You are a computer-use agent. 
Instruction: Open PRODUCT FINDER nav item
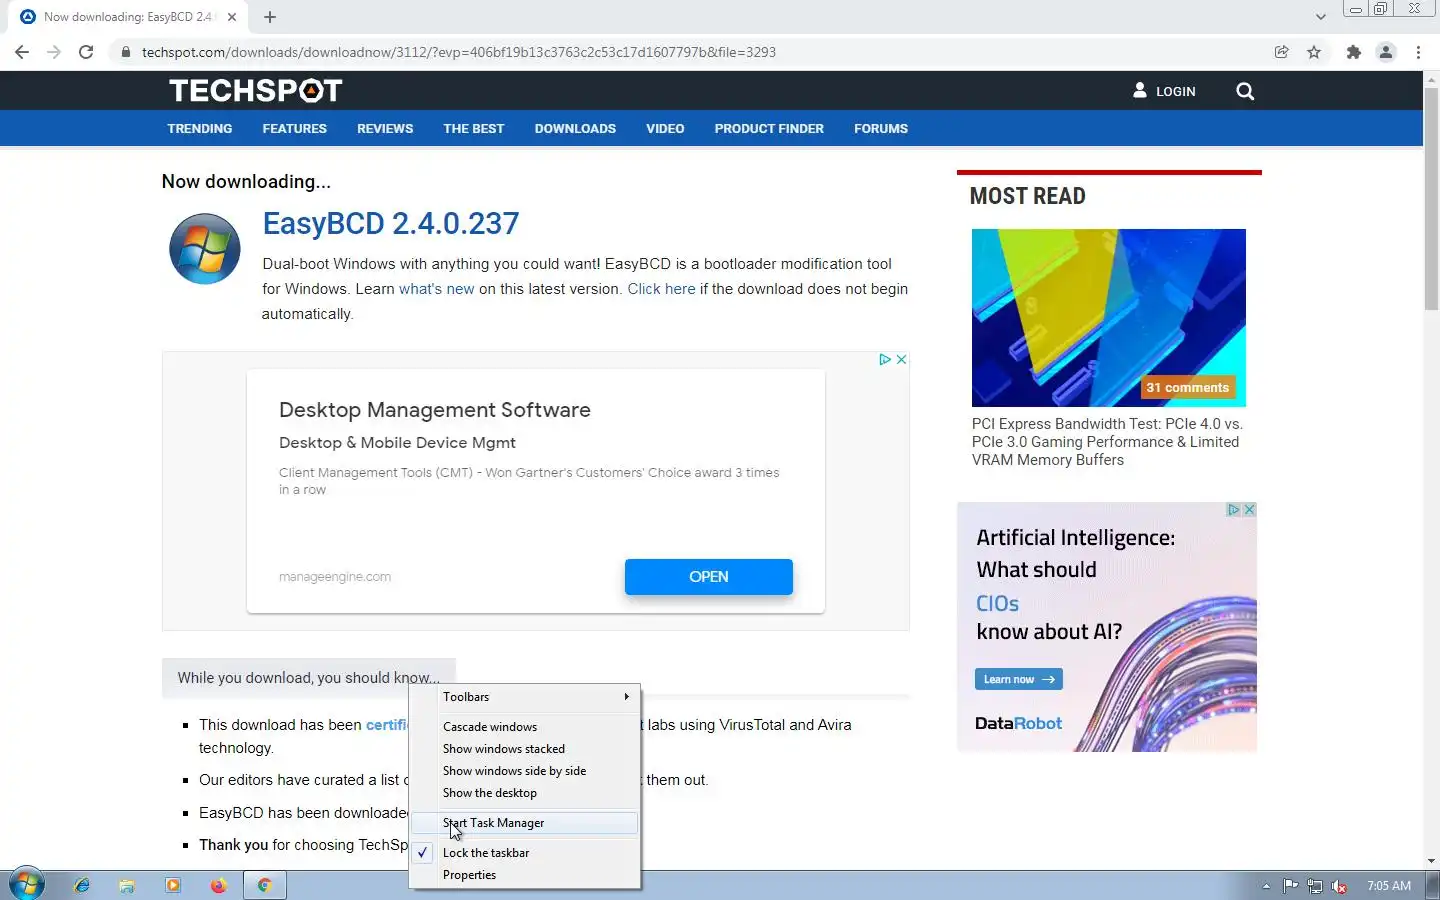(769, 128)
